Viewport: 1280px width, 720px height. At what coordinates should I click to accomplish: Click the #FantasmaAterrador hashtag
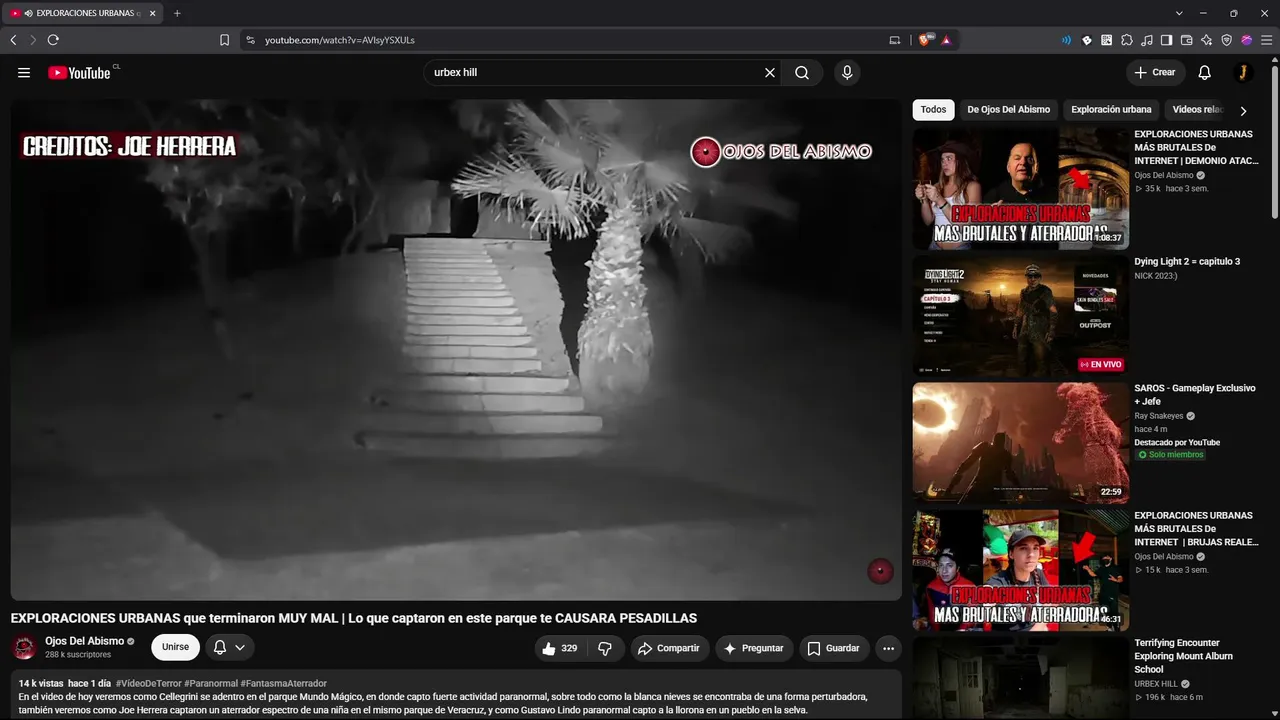click(284, 683)
